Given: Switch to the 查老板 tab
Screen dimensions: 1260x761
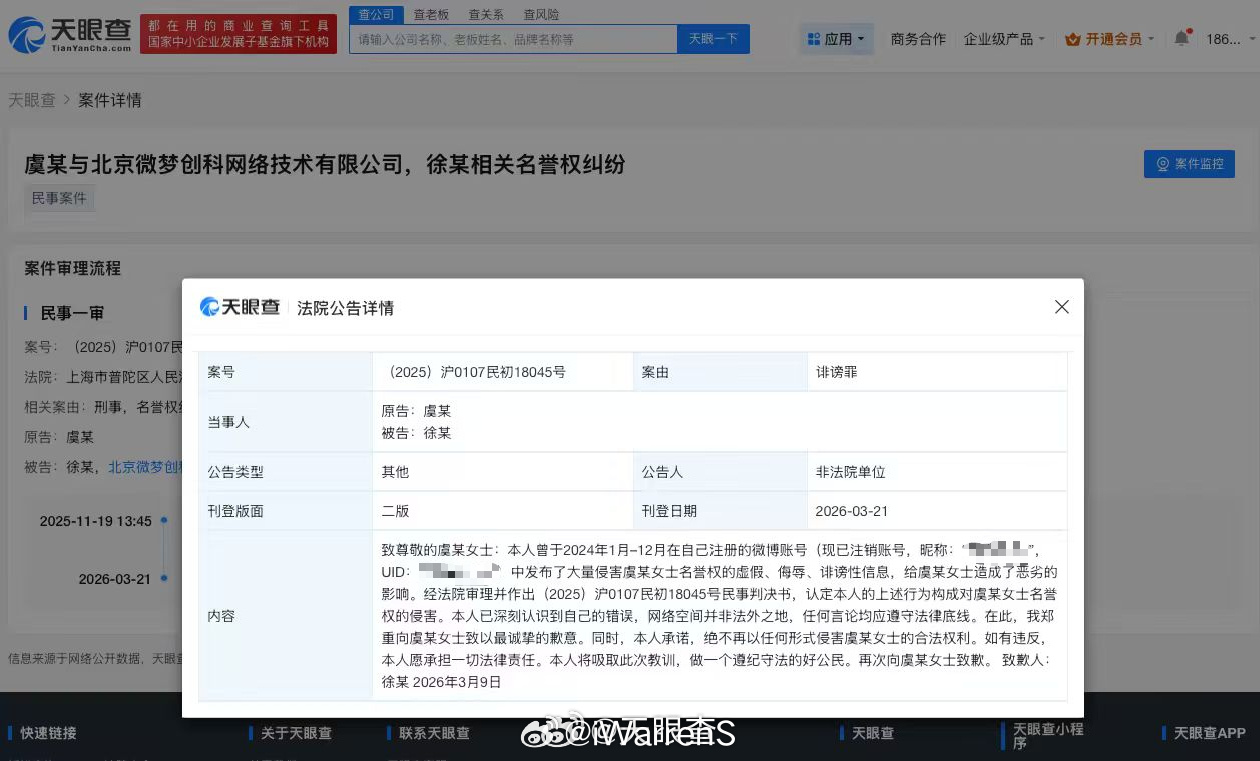Looking at the screenshot, I should pos(430,14).
